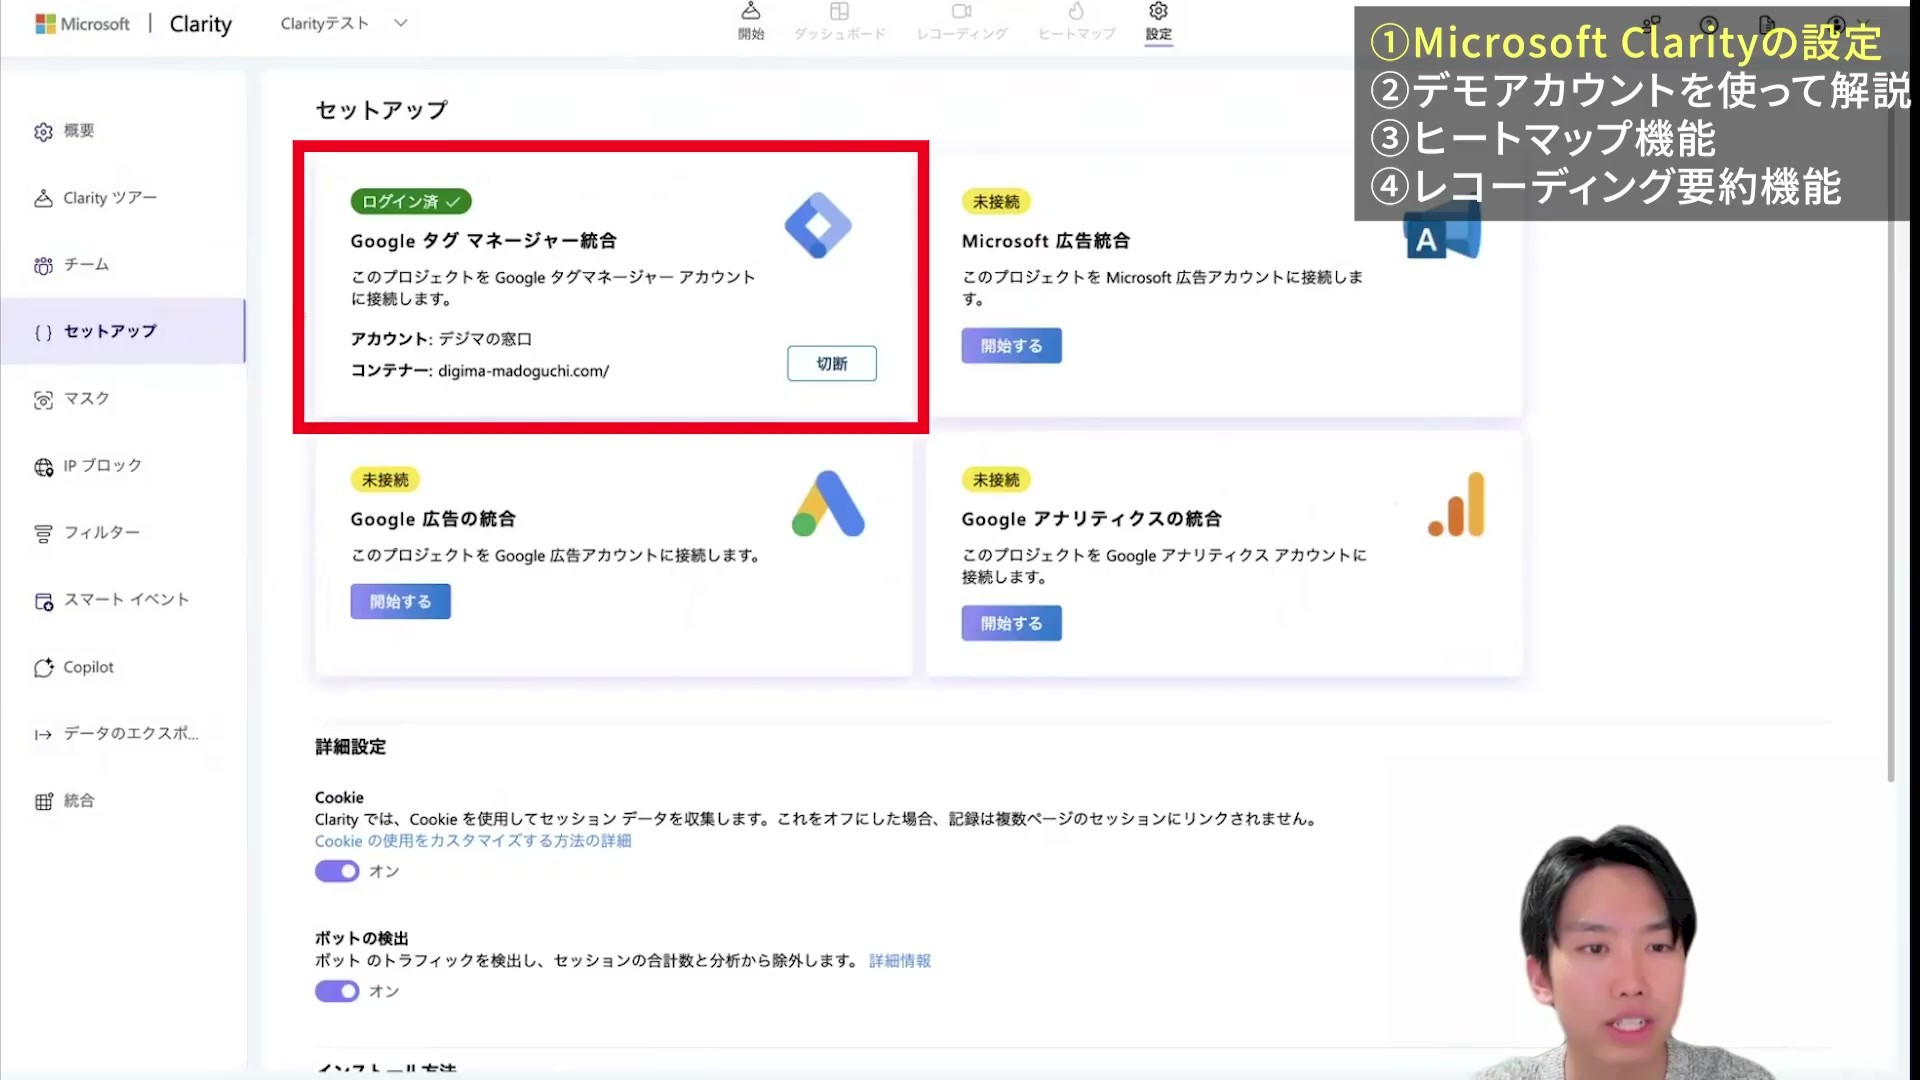The width and height of the screenshot is (1920, 1080).
Task: Click the セットアップ braces icon
Action: (43, 333)
